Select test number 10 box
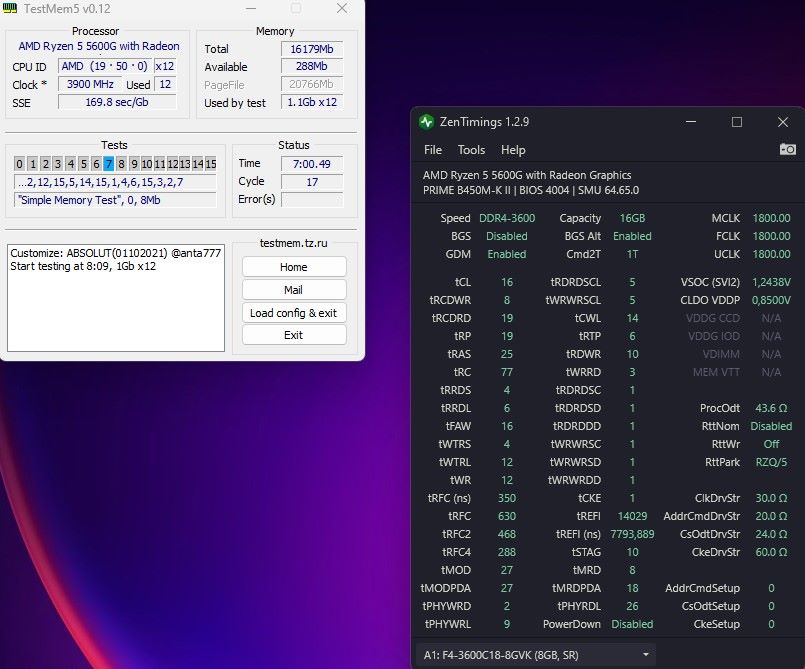 [x=147, y=164]
